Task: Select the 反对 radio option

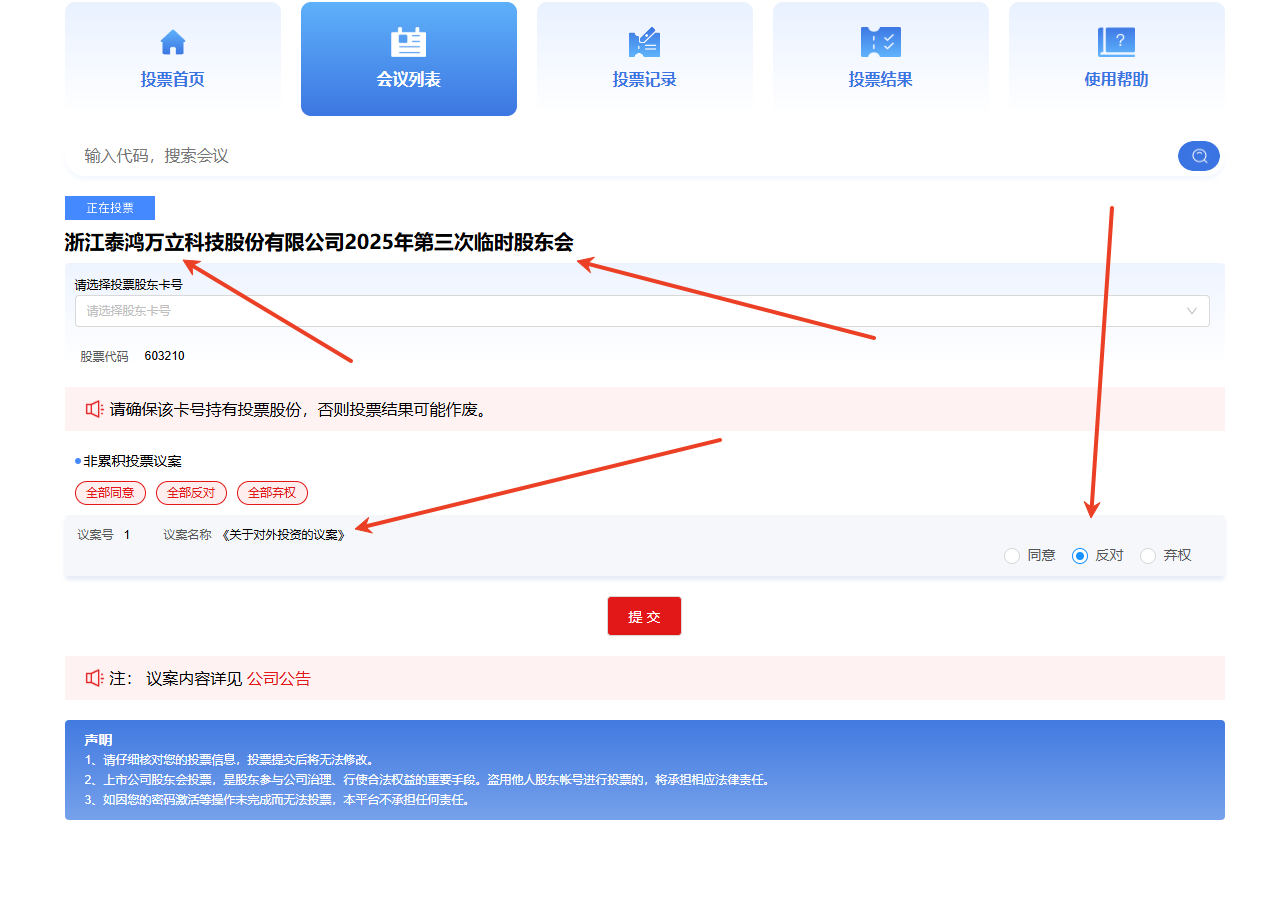Action: (1080, 555)
